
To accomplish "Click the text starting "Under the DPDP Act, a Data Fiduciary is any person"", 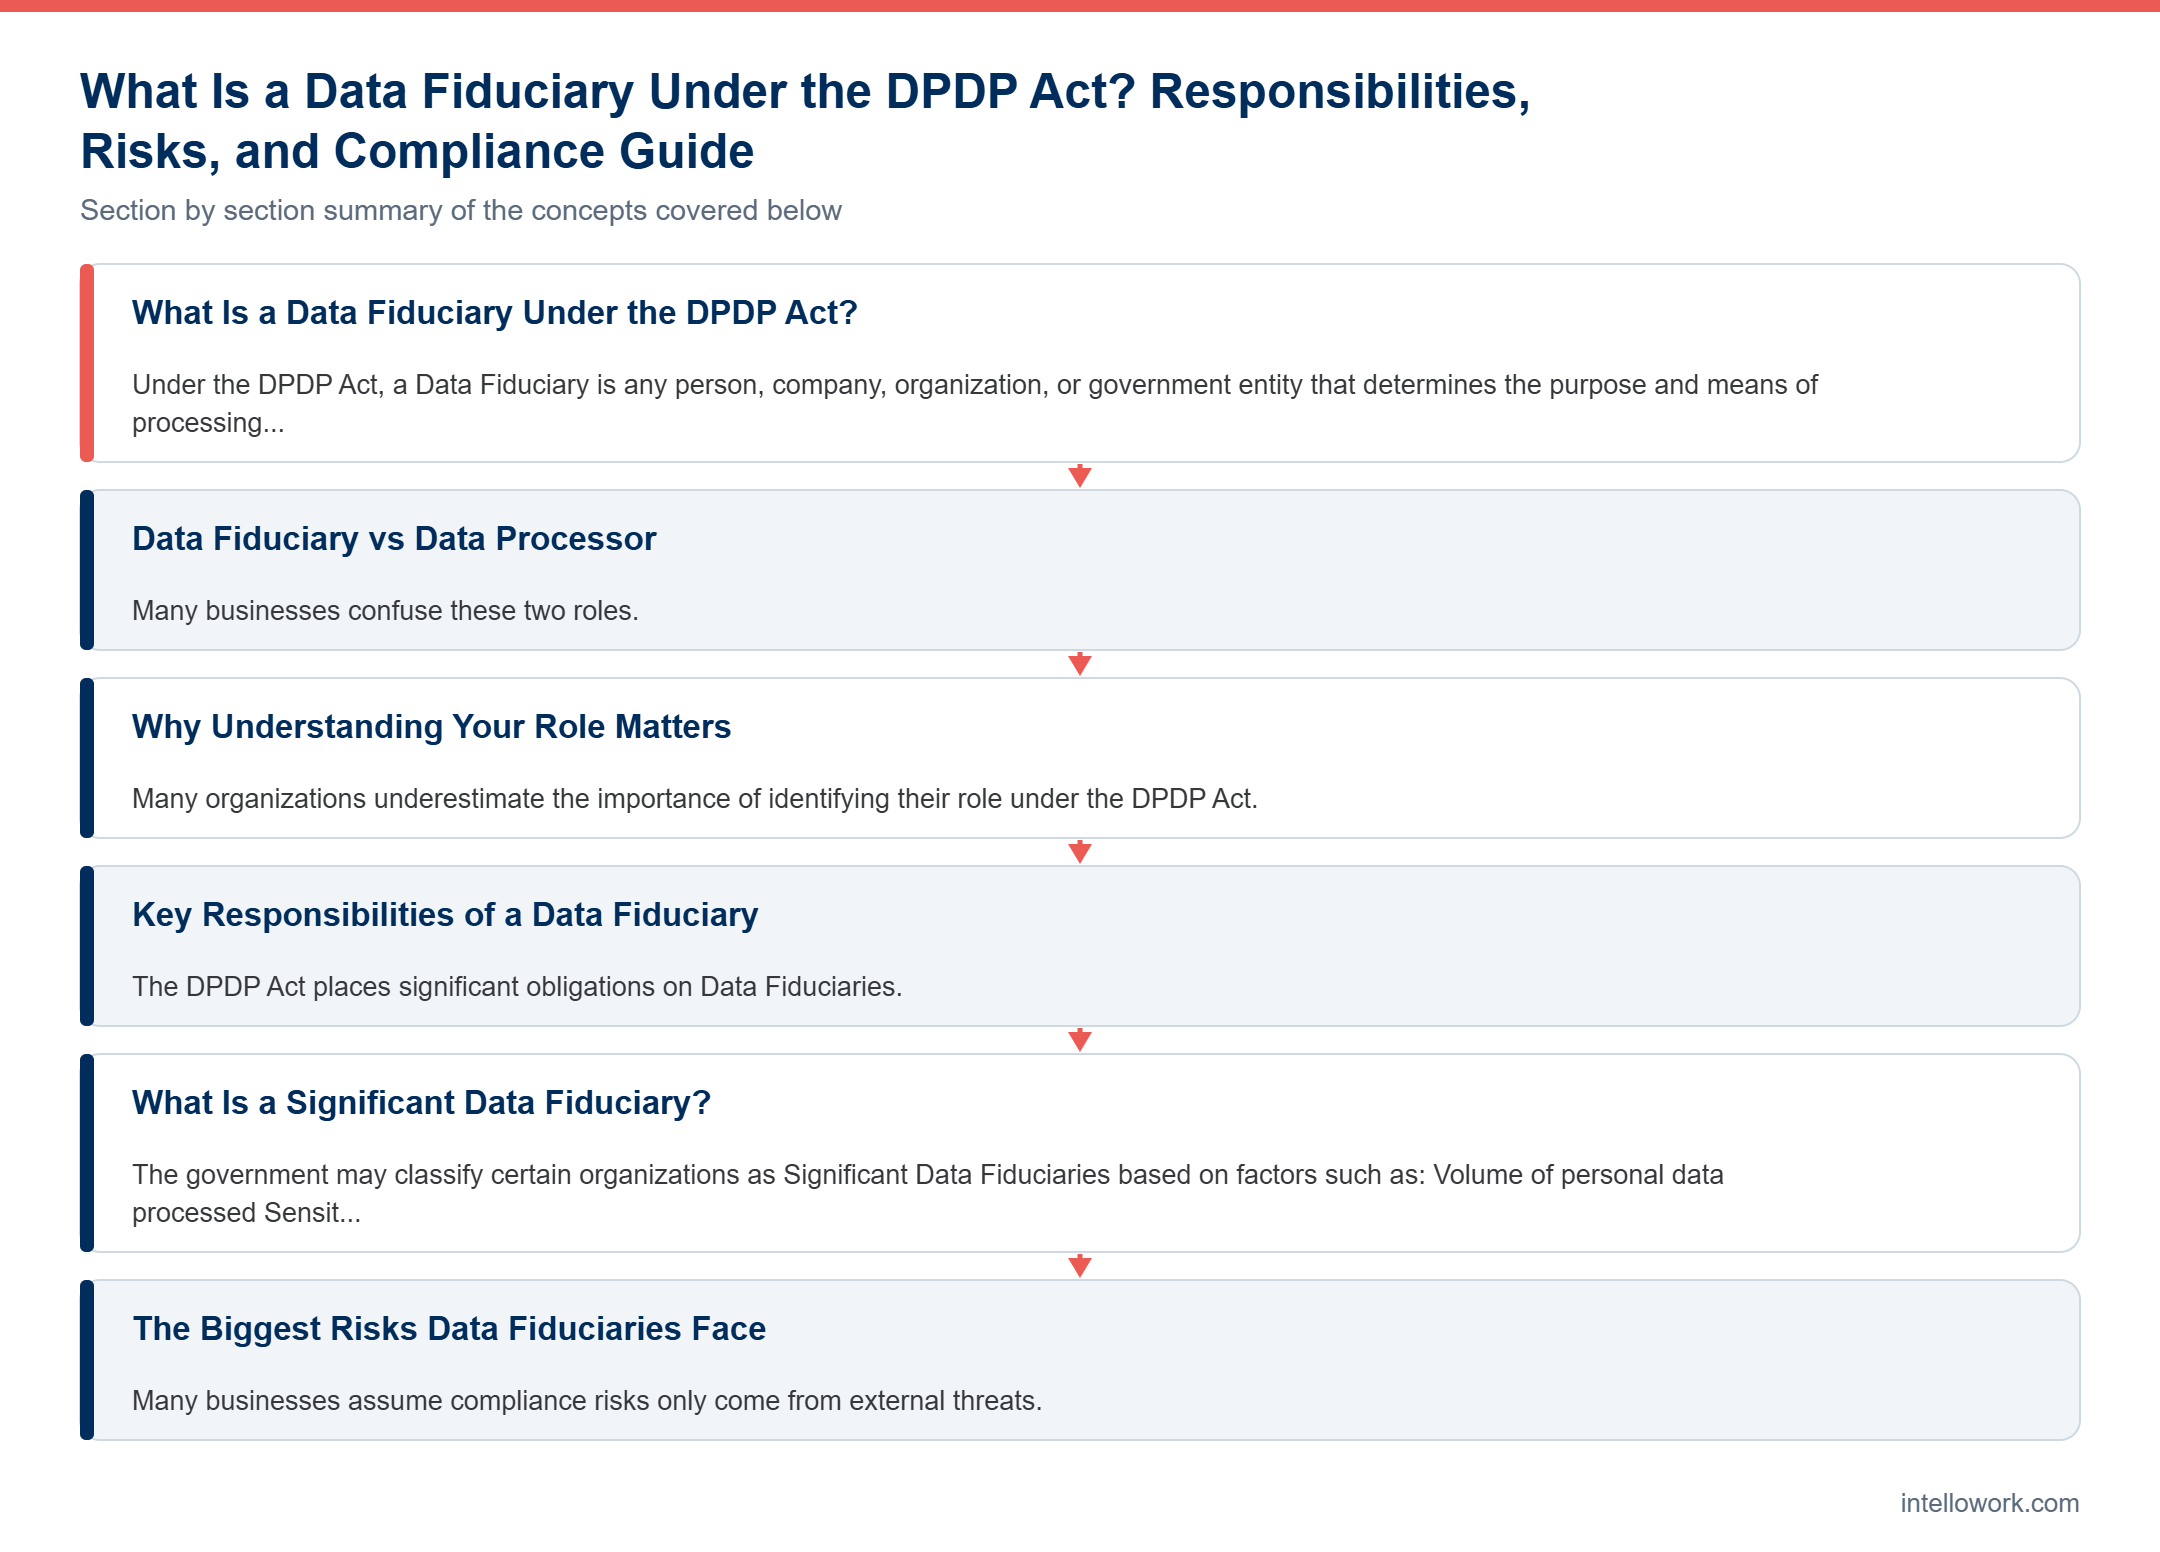I will pos(975,403).
